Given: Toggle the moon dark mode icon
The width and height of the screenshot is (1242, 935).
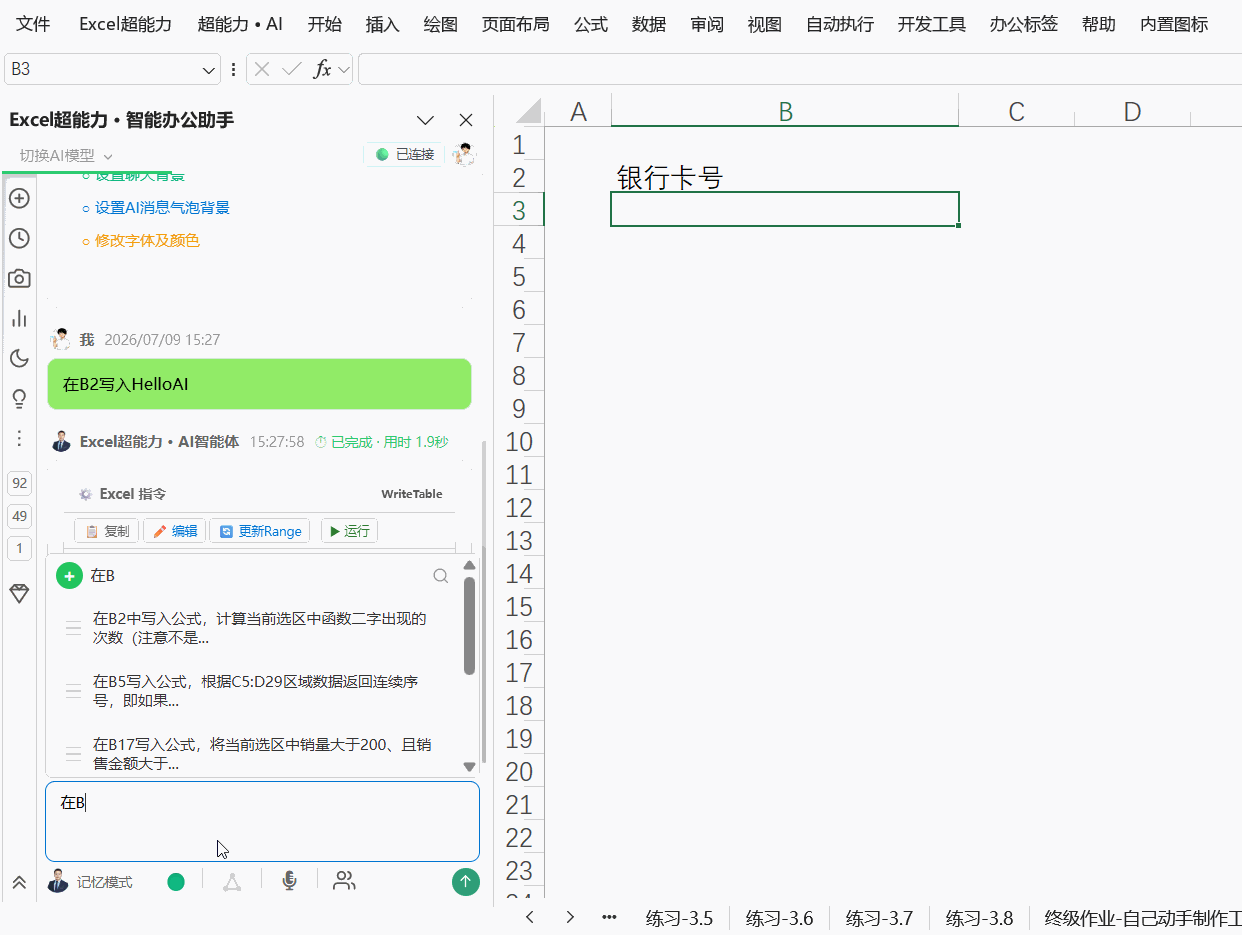Looking at the screenshot, I should 19,358.
